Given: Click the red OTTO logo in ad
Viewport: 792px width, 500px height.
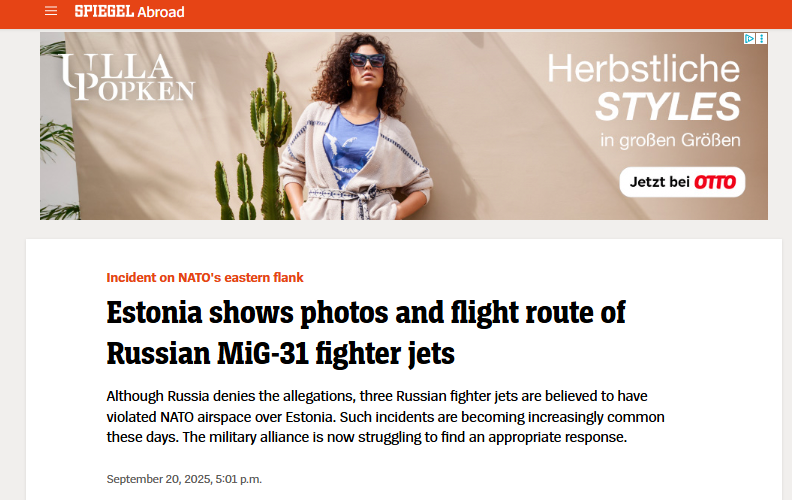Looking at the screenshot, I should coord(715,182).
